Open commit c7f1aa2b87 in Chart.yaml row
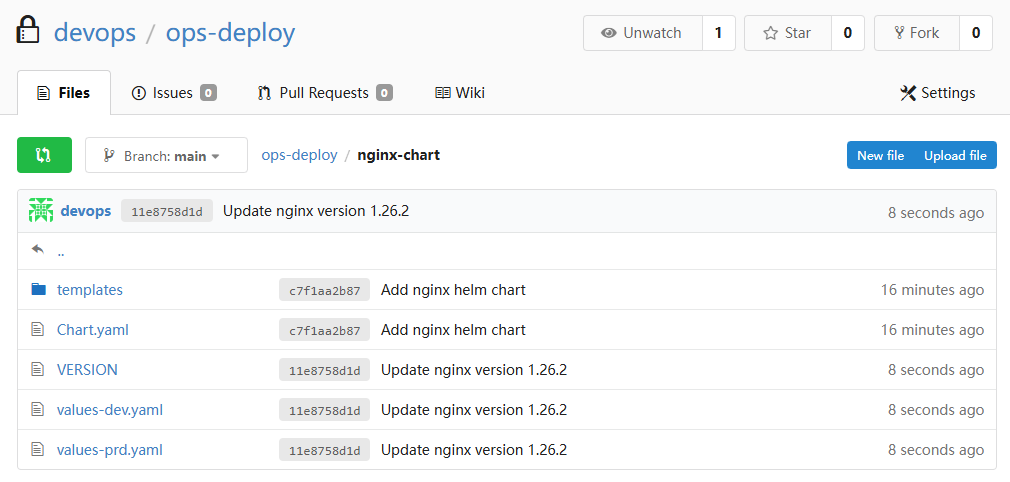This screenshot has width=1010, height=482. point(325,330)
